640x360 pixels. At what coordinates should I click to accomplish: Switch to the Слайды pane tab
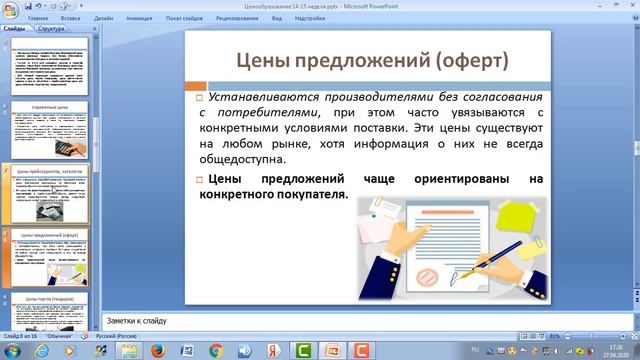(x=15, y=29)
